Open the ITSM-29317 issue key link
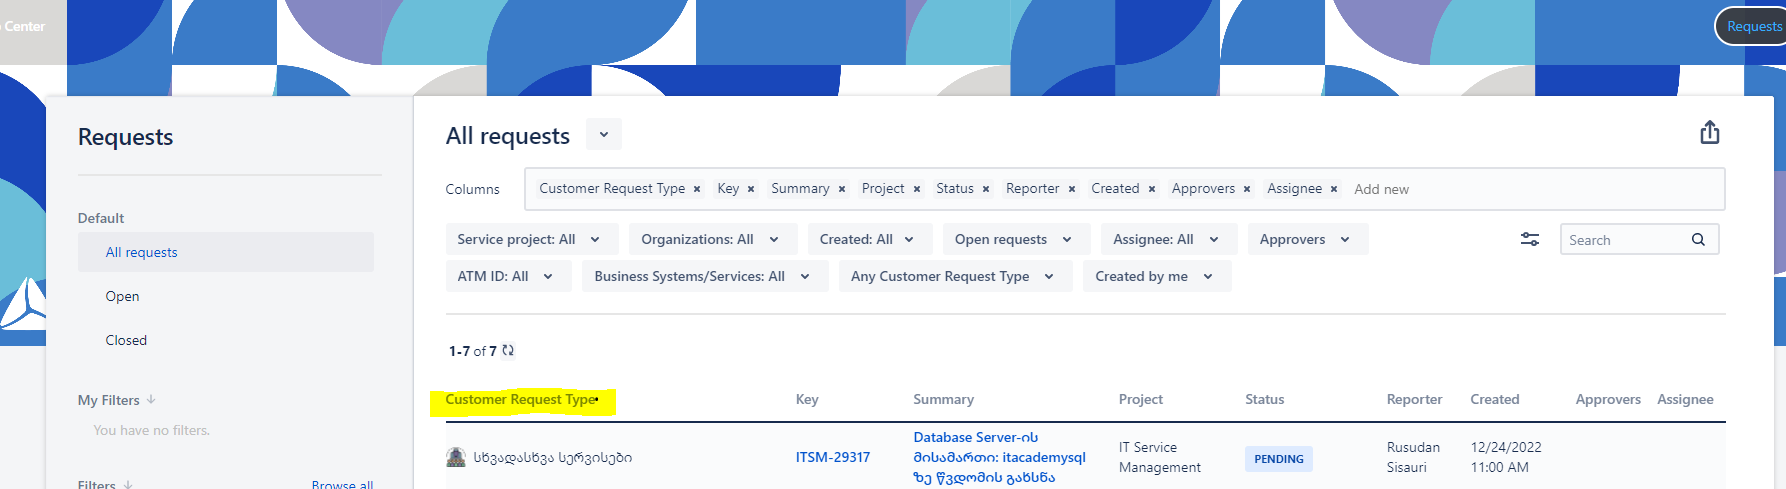 833,457
